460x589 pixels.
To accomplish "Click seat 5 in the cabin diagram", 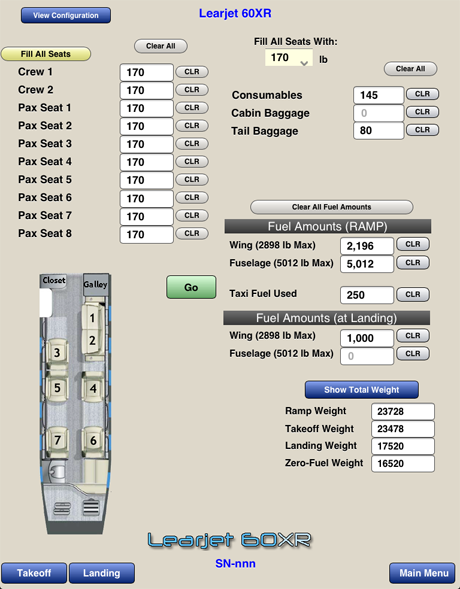I will click(x=57, y=387).
